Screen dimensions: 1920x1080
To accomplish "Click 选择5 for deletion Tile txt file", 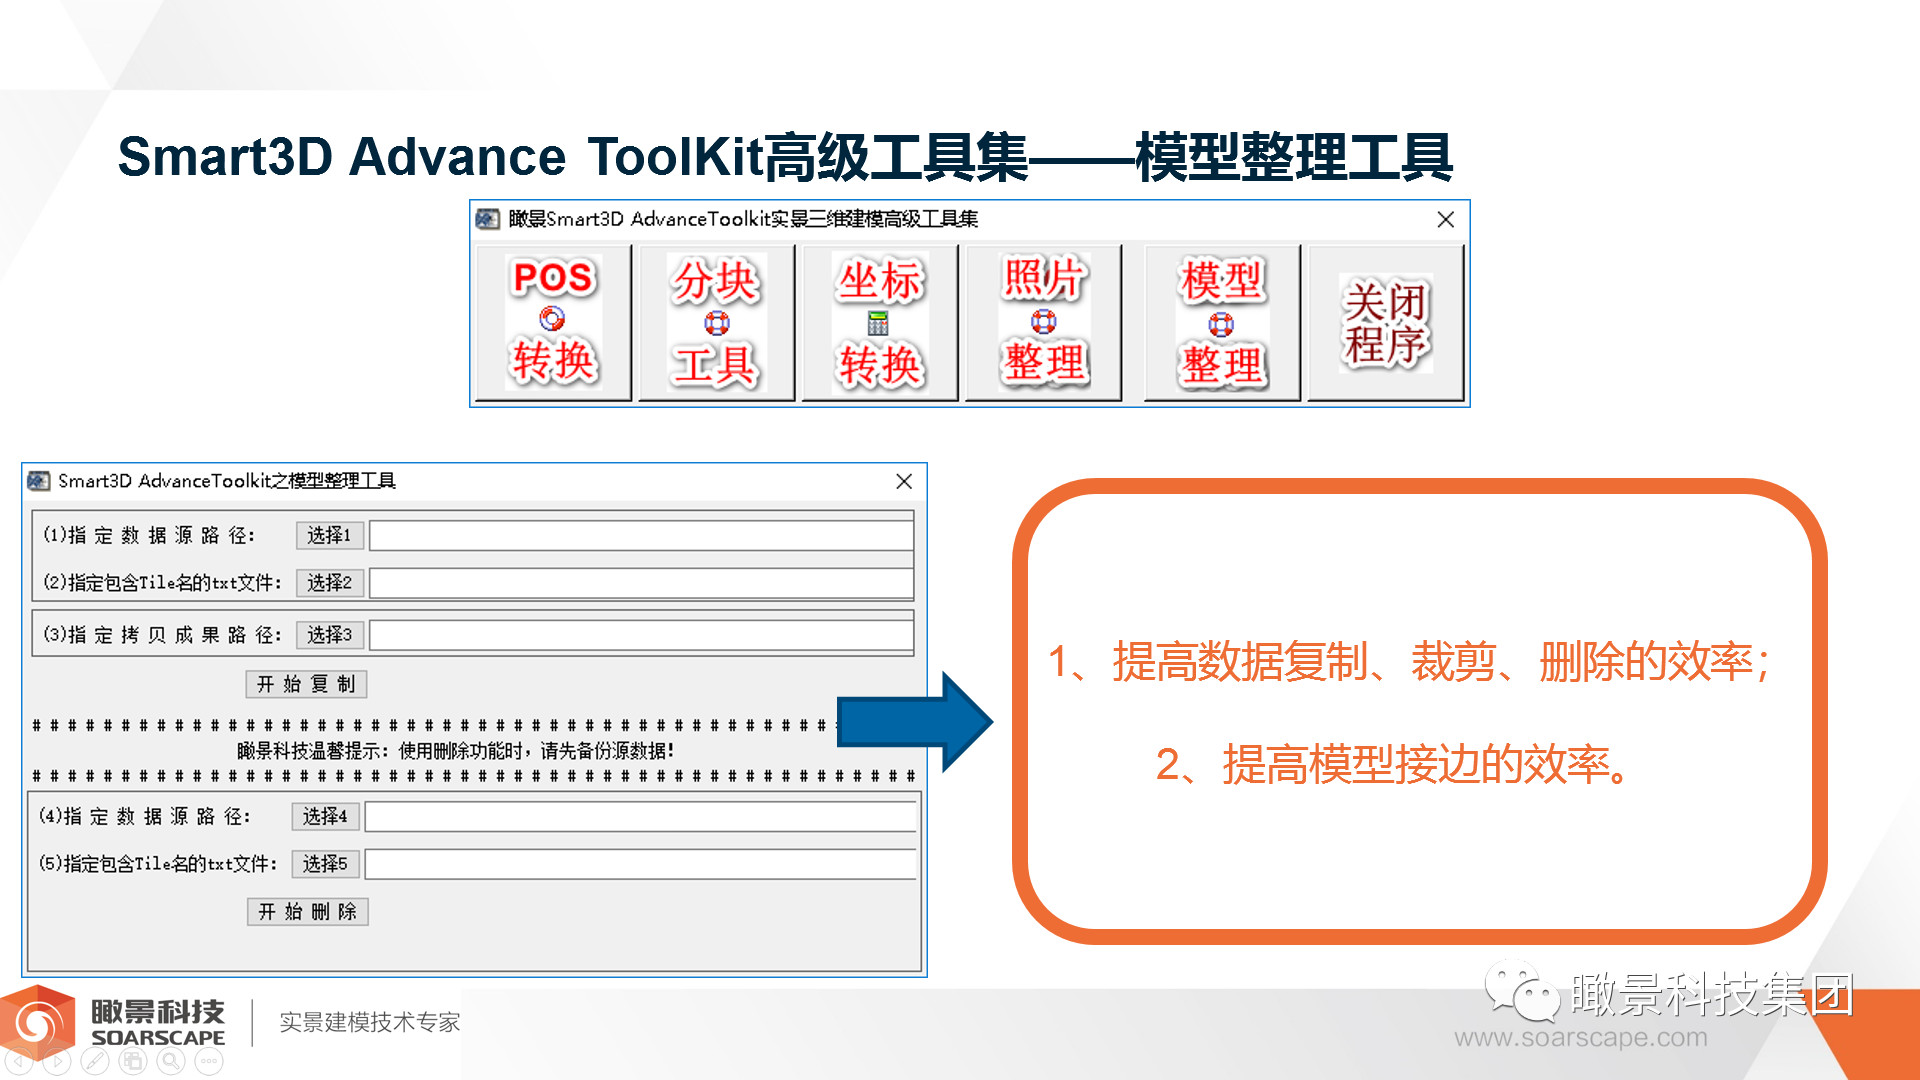I will tap(325, 863).
